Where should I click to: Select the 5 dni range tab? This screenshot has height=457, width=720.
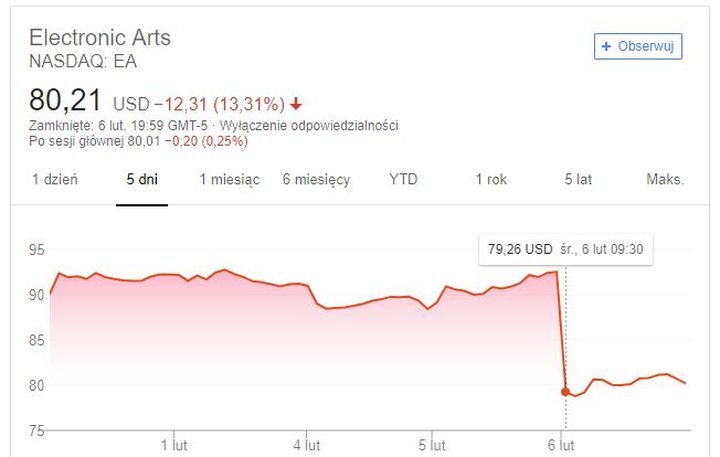point(142,180)
